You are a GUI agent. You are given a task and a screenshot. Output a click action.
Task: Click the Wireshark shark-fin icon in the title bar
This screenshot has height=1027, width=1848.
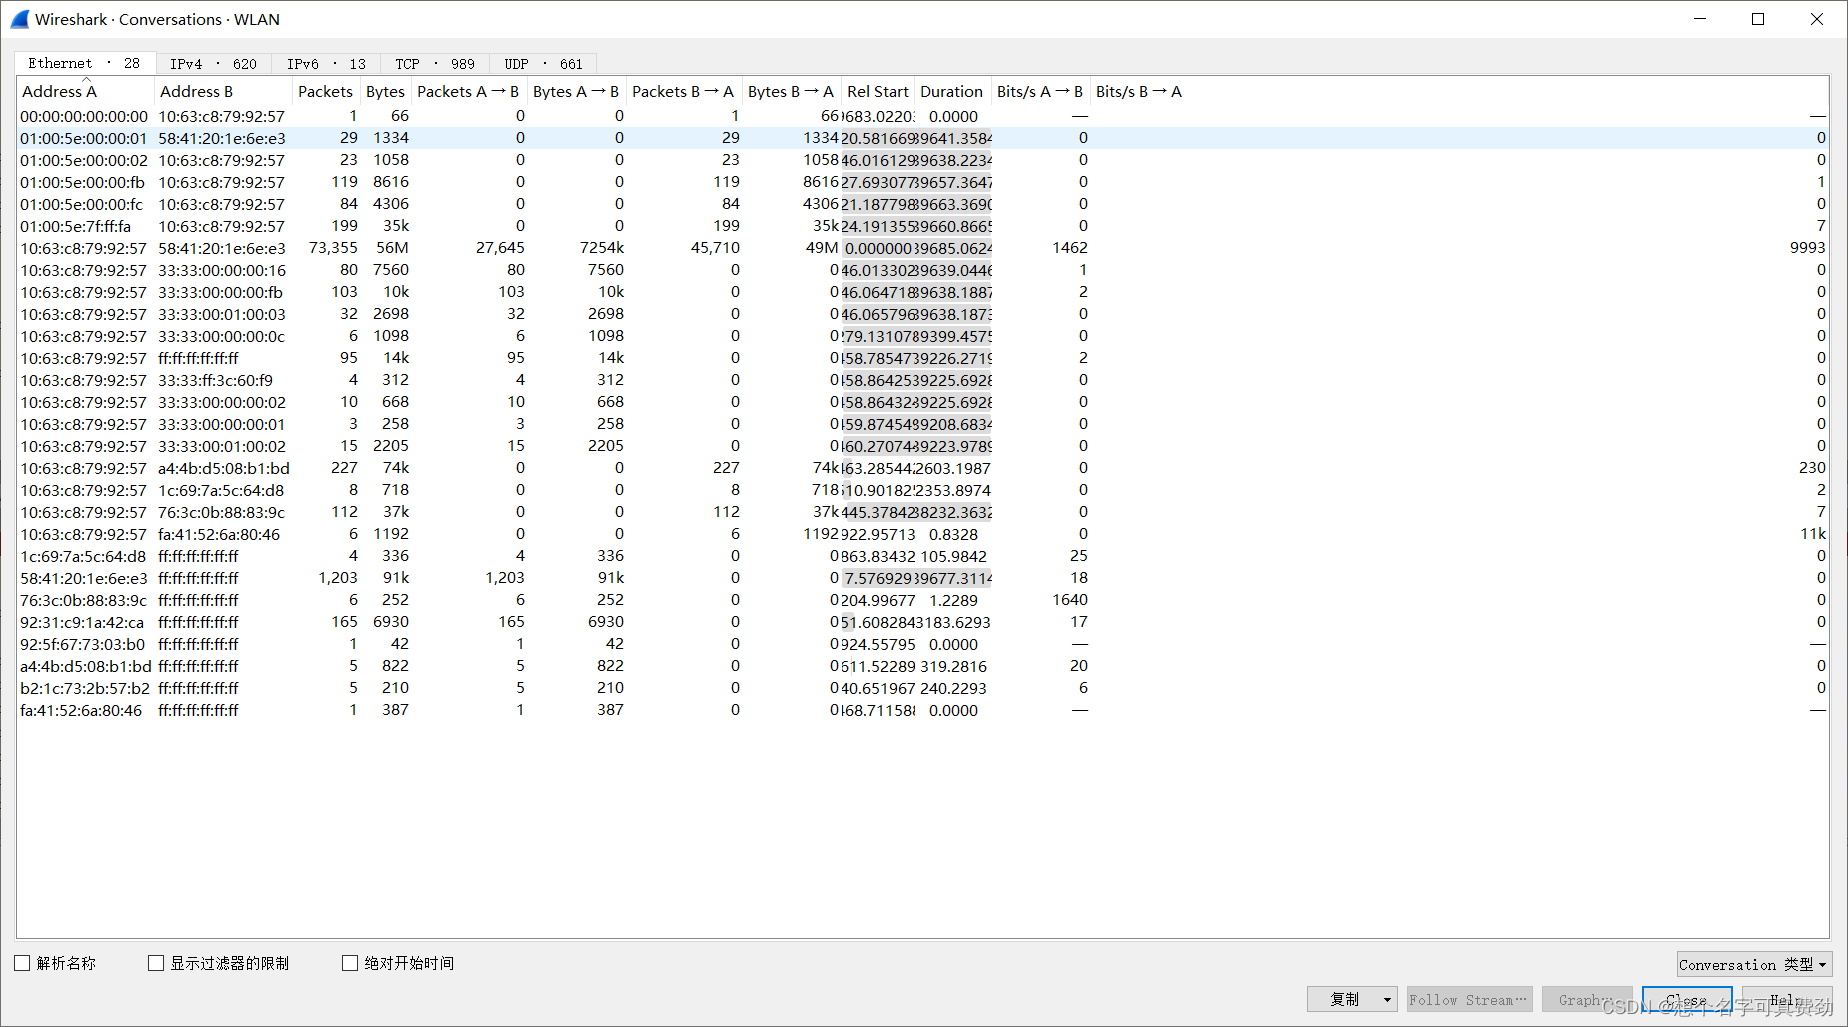[x=20, y=19]
